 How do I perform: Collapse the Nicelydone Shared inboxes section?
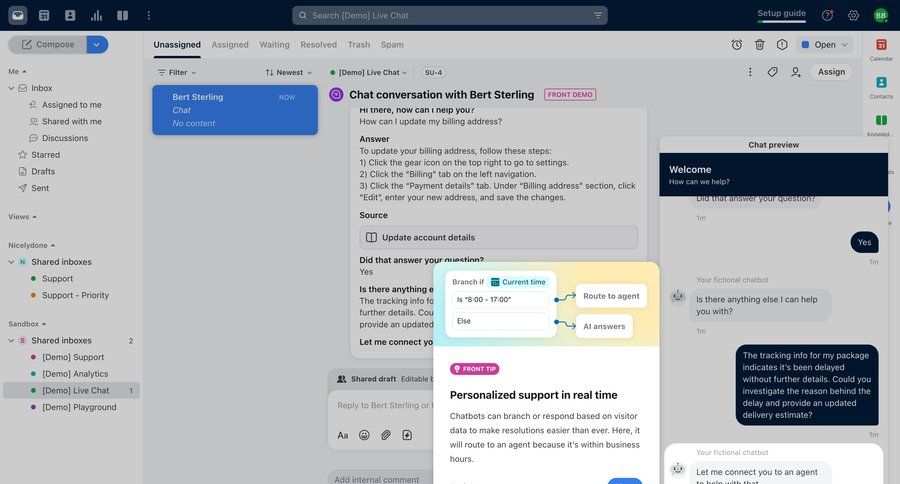(11, 262)
